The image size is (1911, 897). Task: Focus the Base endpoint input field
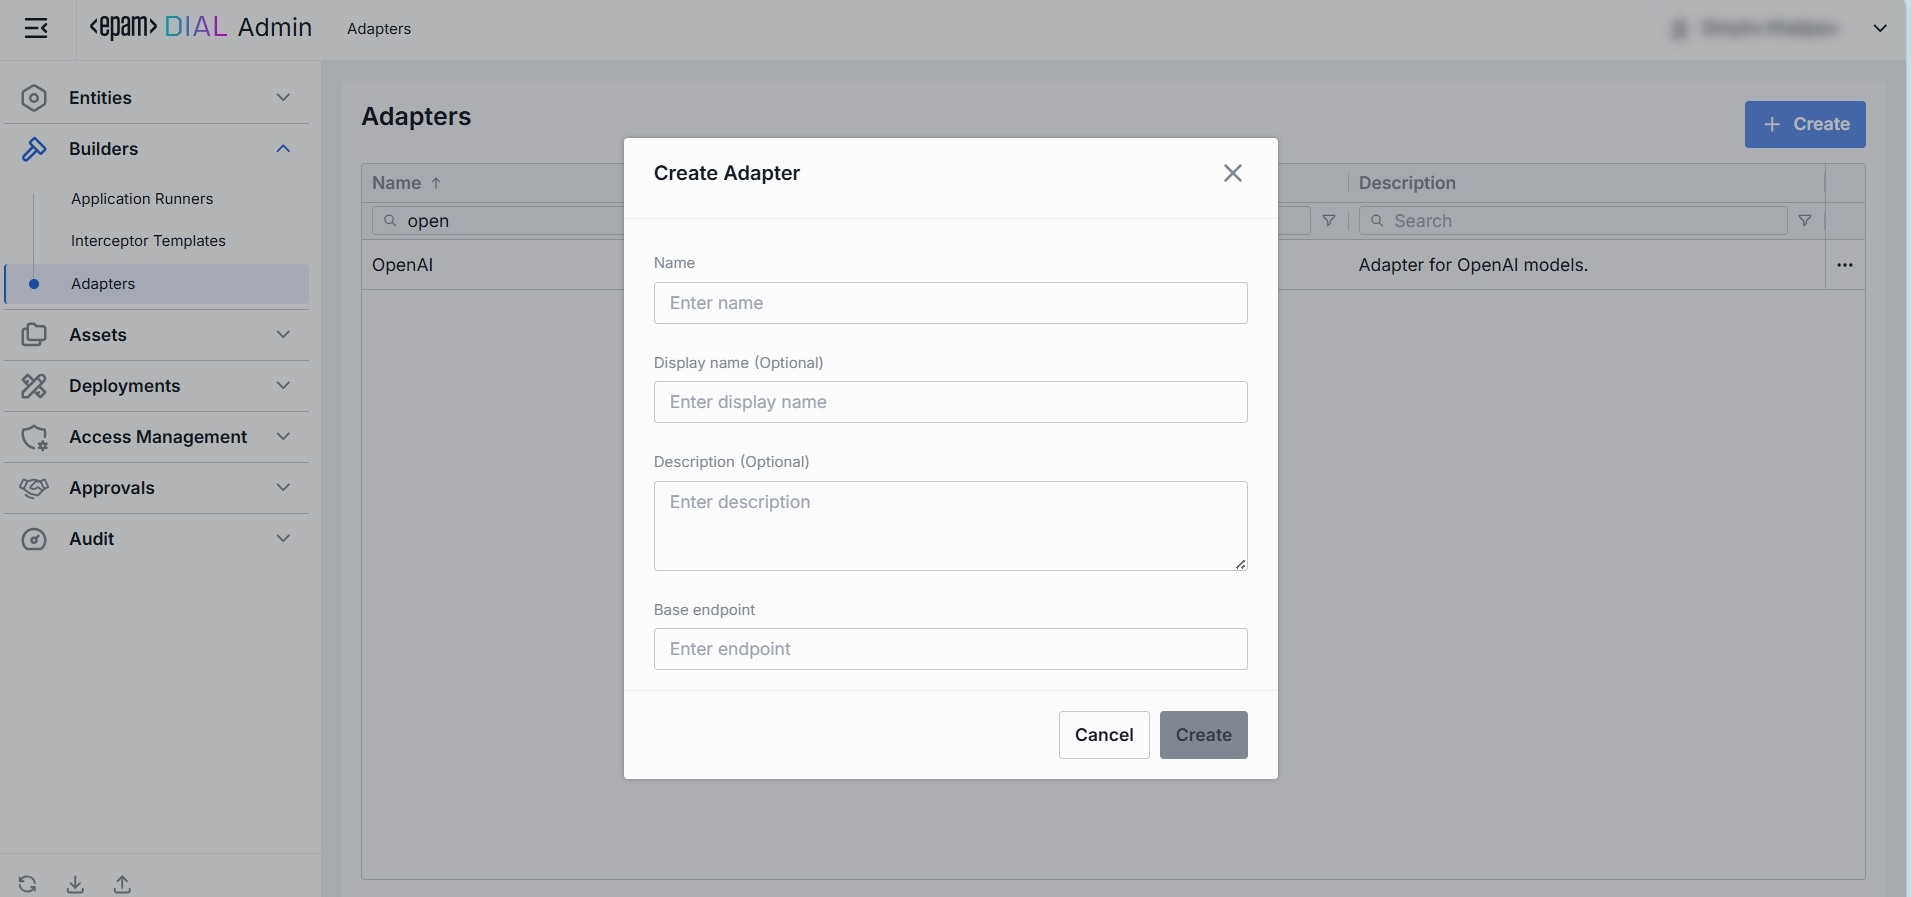click(950, 649)
